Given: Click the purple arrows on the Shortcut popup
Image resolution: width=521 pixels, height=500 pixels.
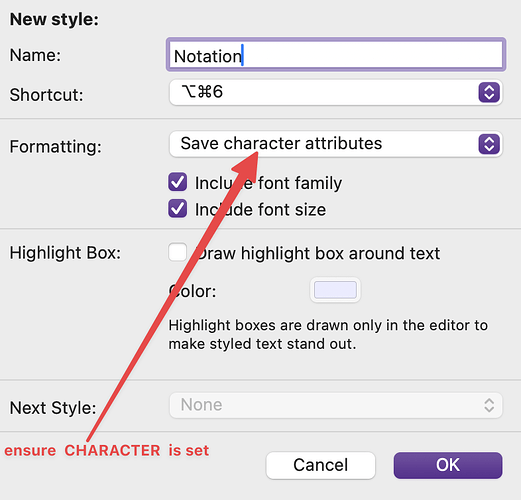Looking at the screenshot, I should tap(489, 92).
